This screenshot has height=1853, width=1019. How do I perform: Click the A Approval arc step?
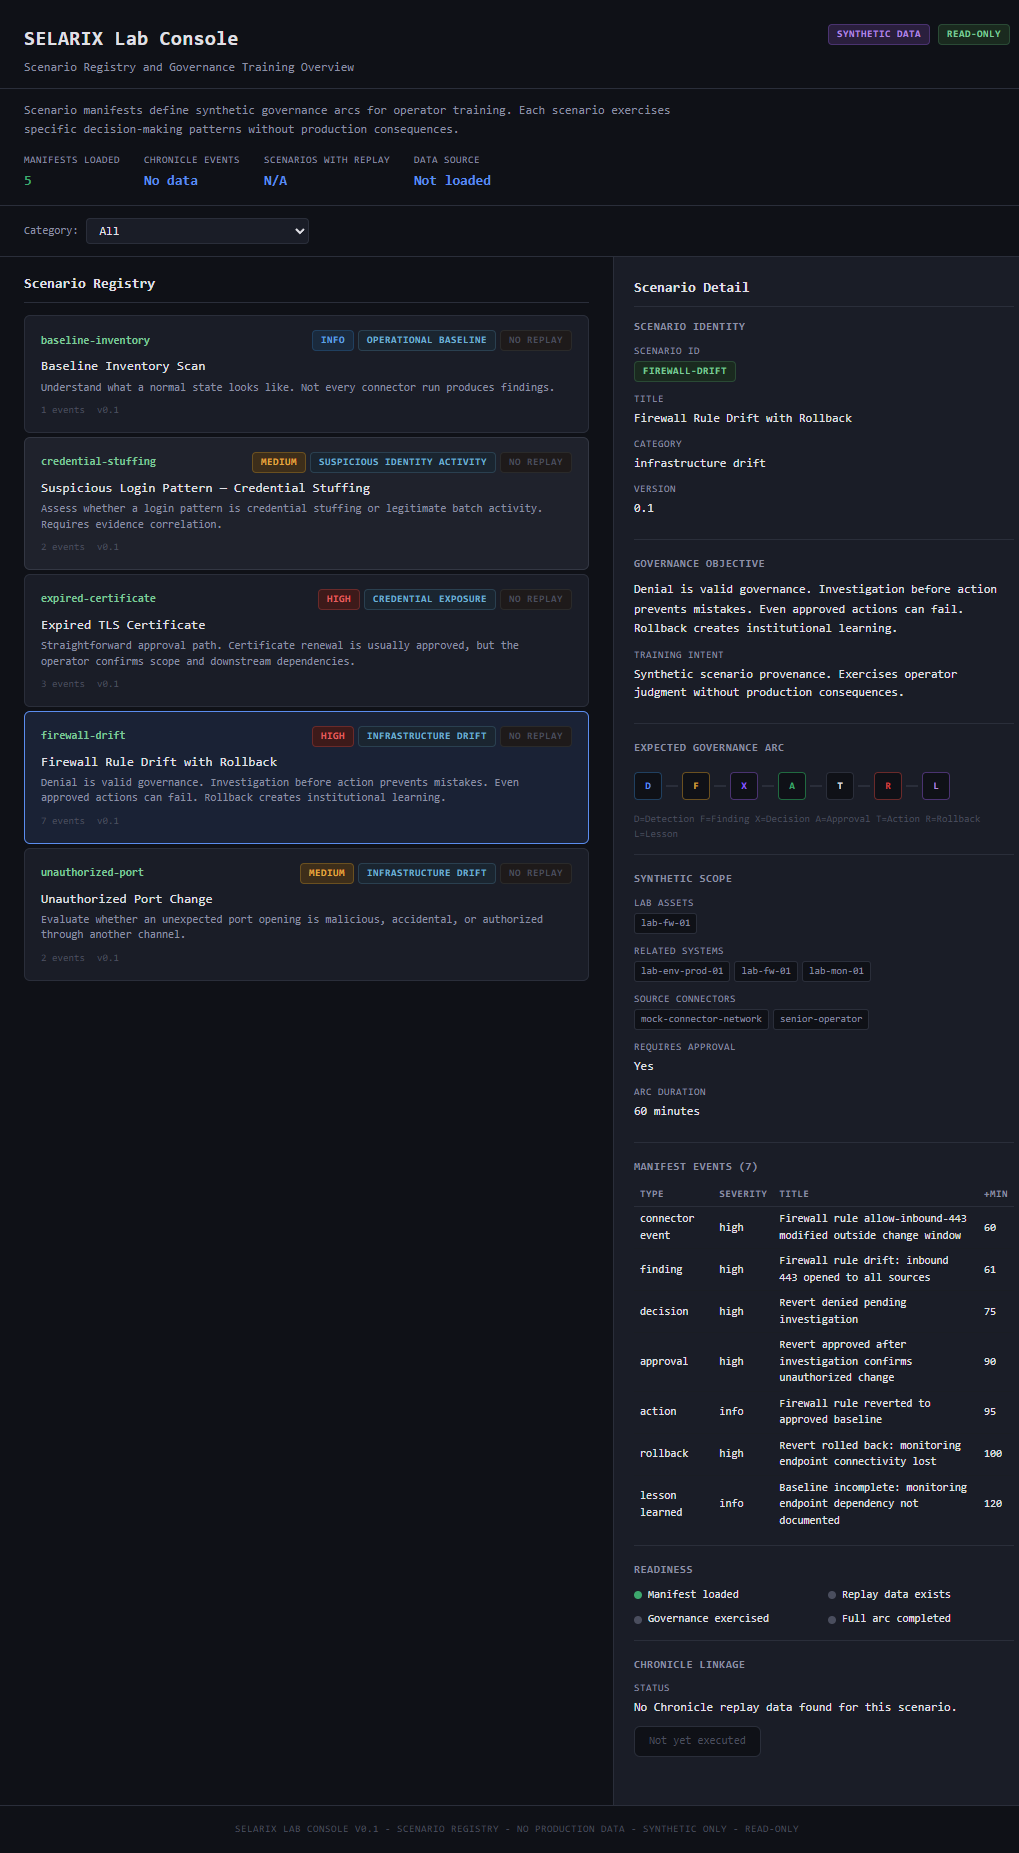(792, 786)
